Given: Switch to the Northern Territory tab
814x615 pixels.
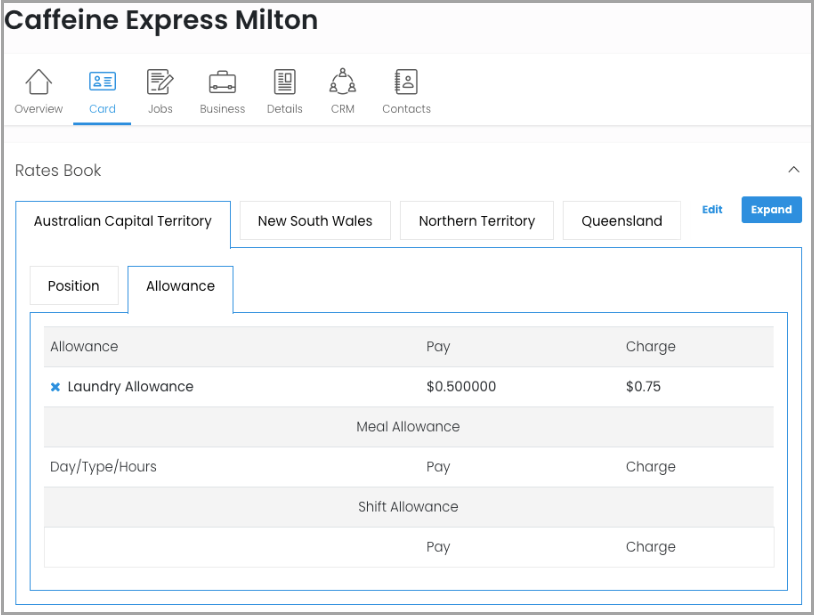Looking at the screenshot, I should [477, 221].
